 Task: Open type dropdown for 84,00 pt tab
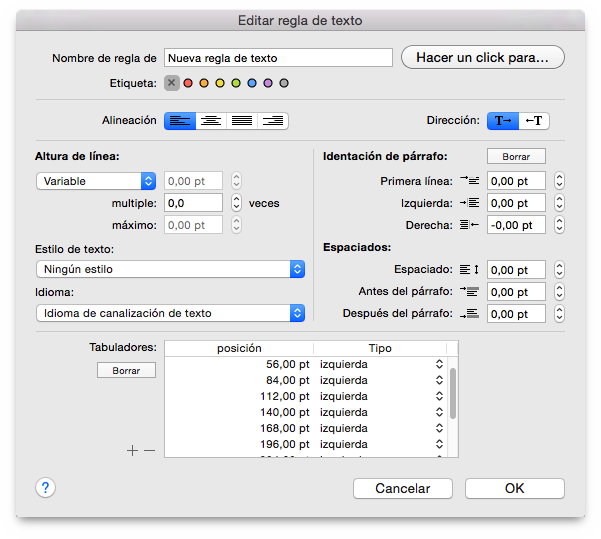click(439, 380)
